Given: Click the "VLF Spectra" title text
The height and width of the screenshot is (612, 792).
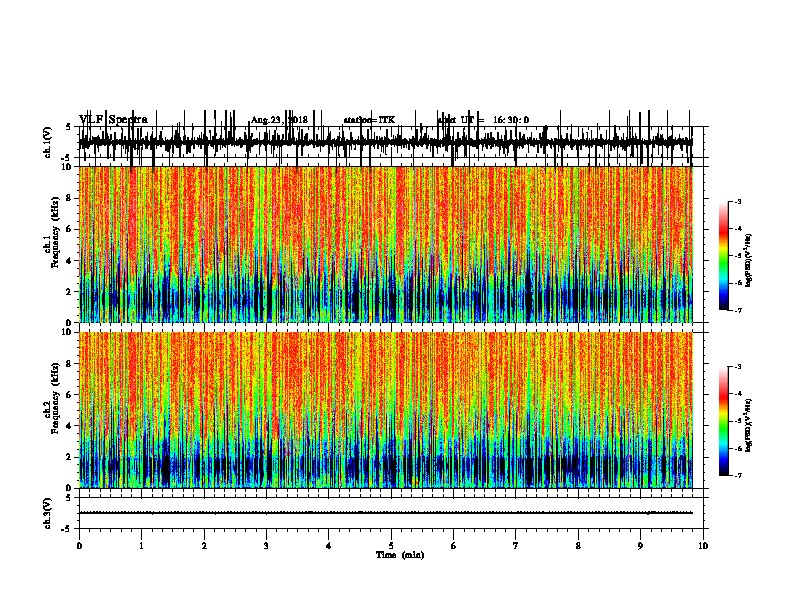Looking at the screenshot, I should coord(113,120).
